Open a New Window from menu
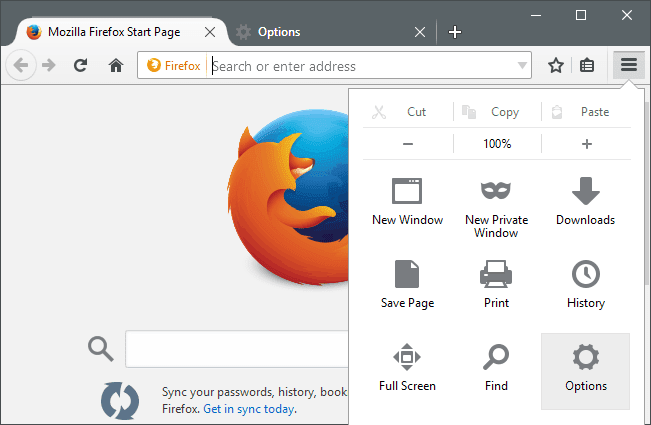 point(407,202)
